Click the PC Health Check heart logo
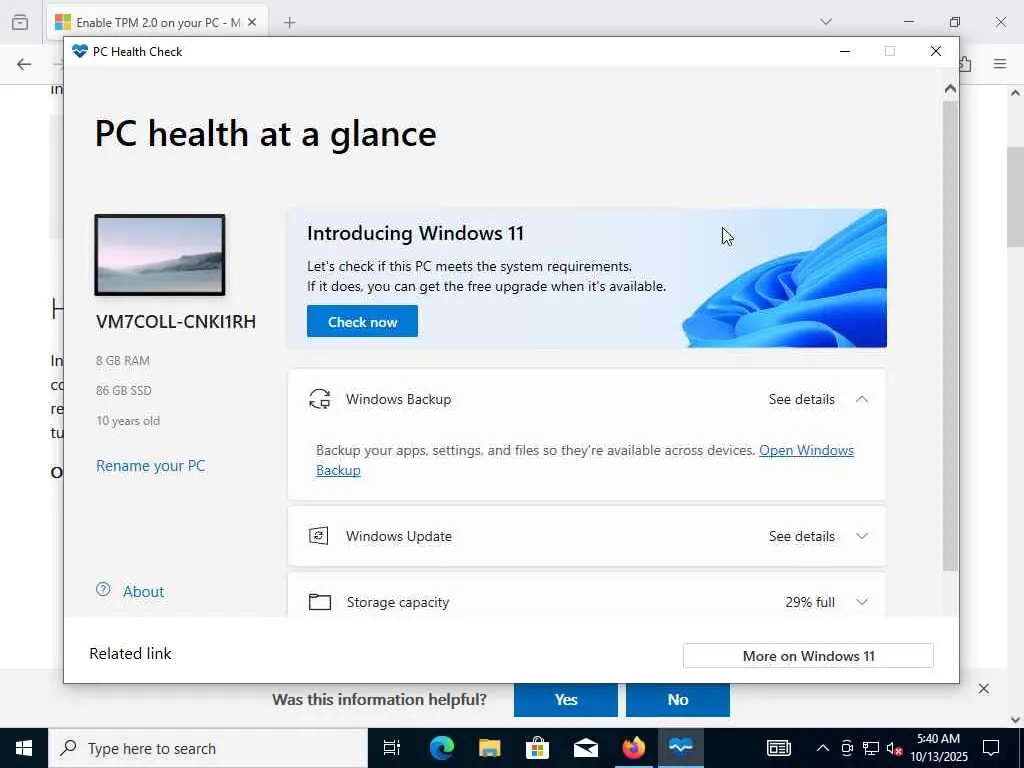The height and width of the screenshot is (768, 1024). pos(80,51)
